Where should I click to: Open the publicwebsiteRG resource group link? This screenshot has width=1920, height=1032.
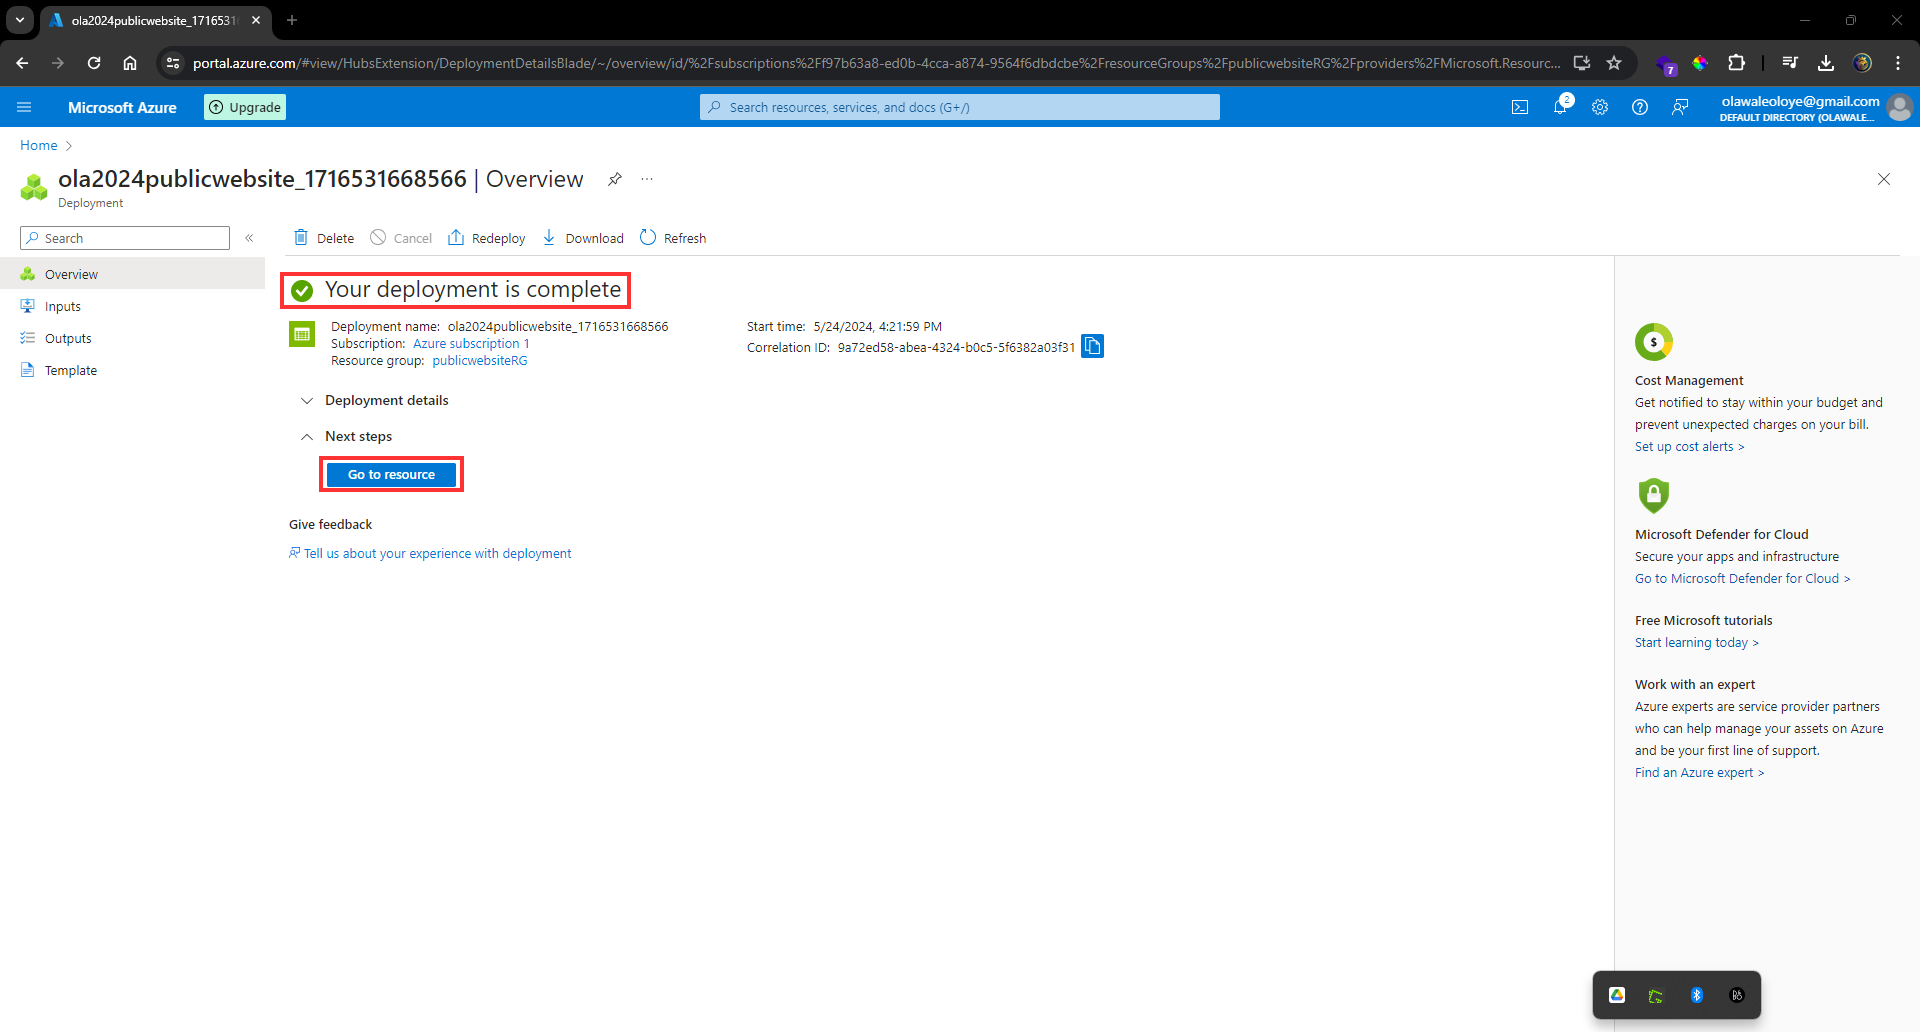tap(480, 361)
